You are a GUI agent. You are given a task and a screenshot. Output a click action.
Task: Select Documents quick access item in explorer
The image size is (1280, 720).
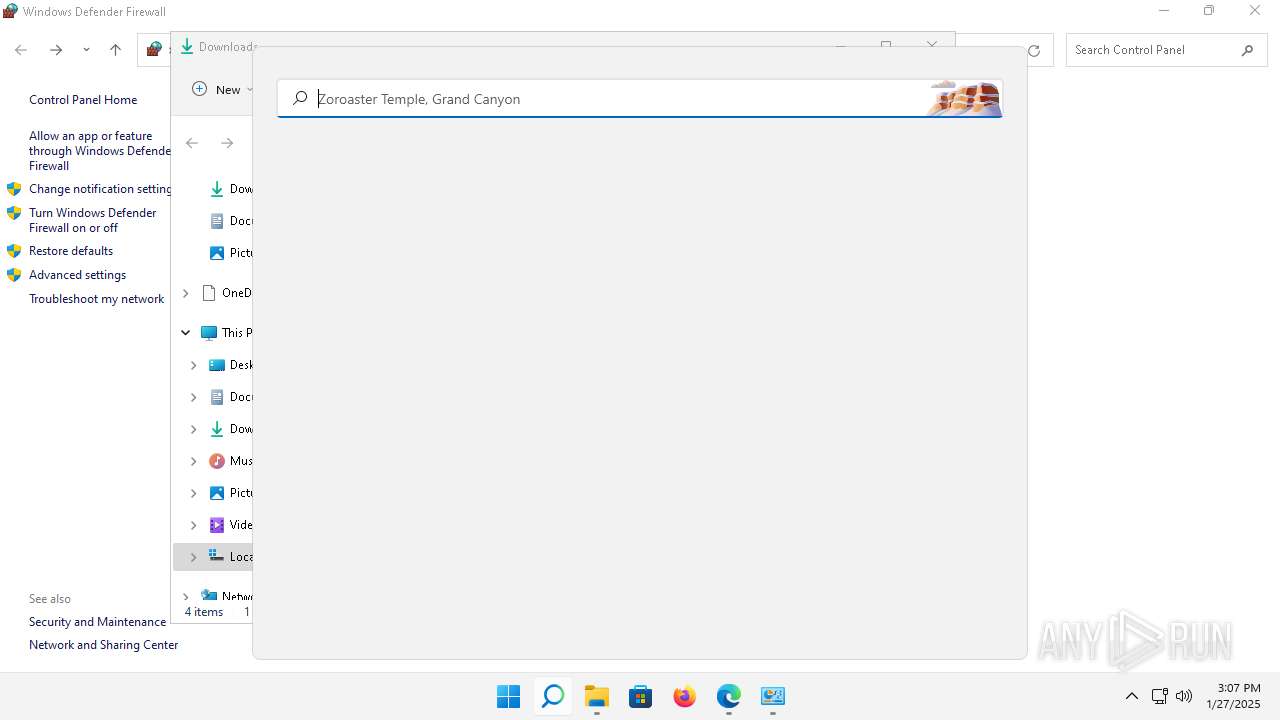coord(230,221)
